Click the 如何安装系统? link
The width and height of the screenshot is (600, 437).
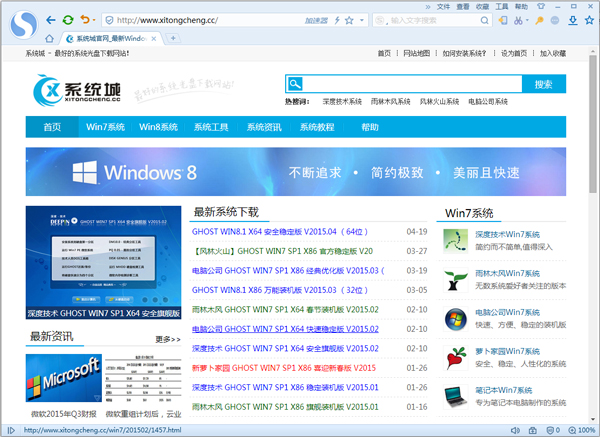(464, 53)
